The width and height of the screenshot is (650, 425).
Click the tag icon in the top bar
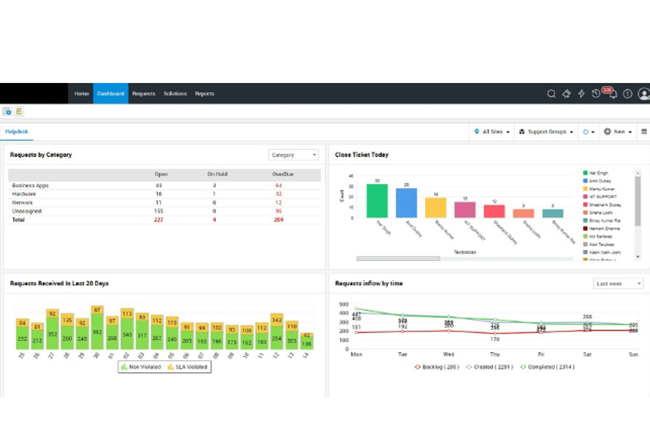[566, 94]
